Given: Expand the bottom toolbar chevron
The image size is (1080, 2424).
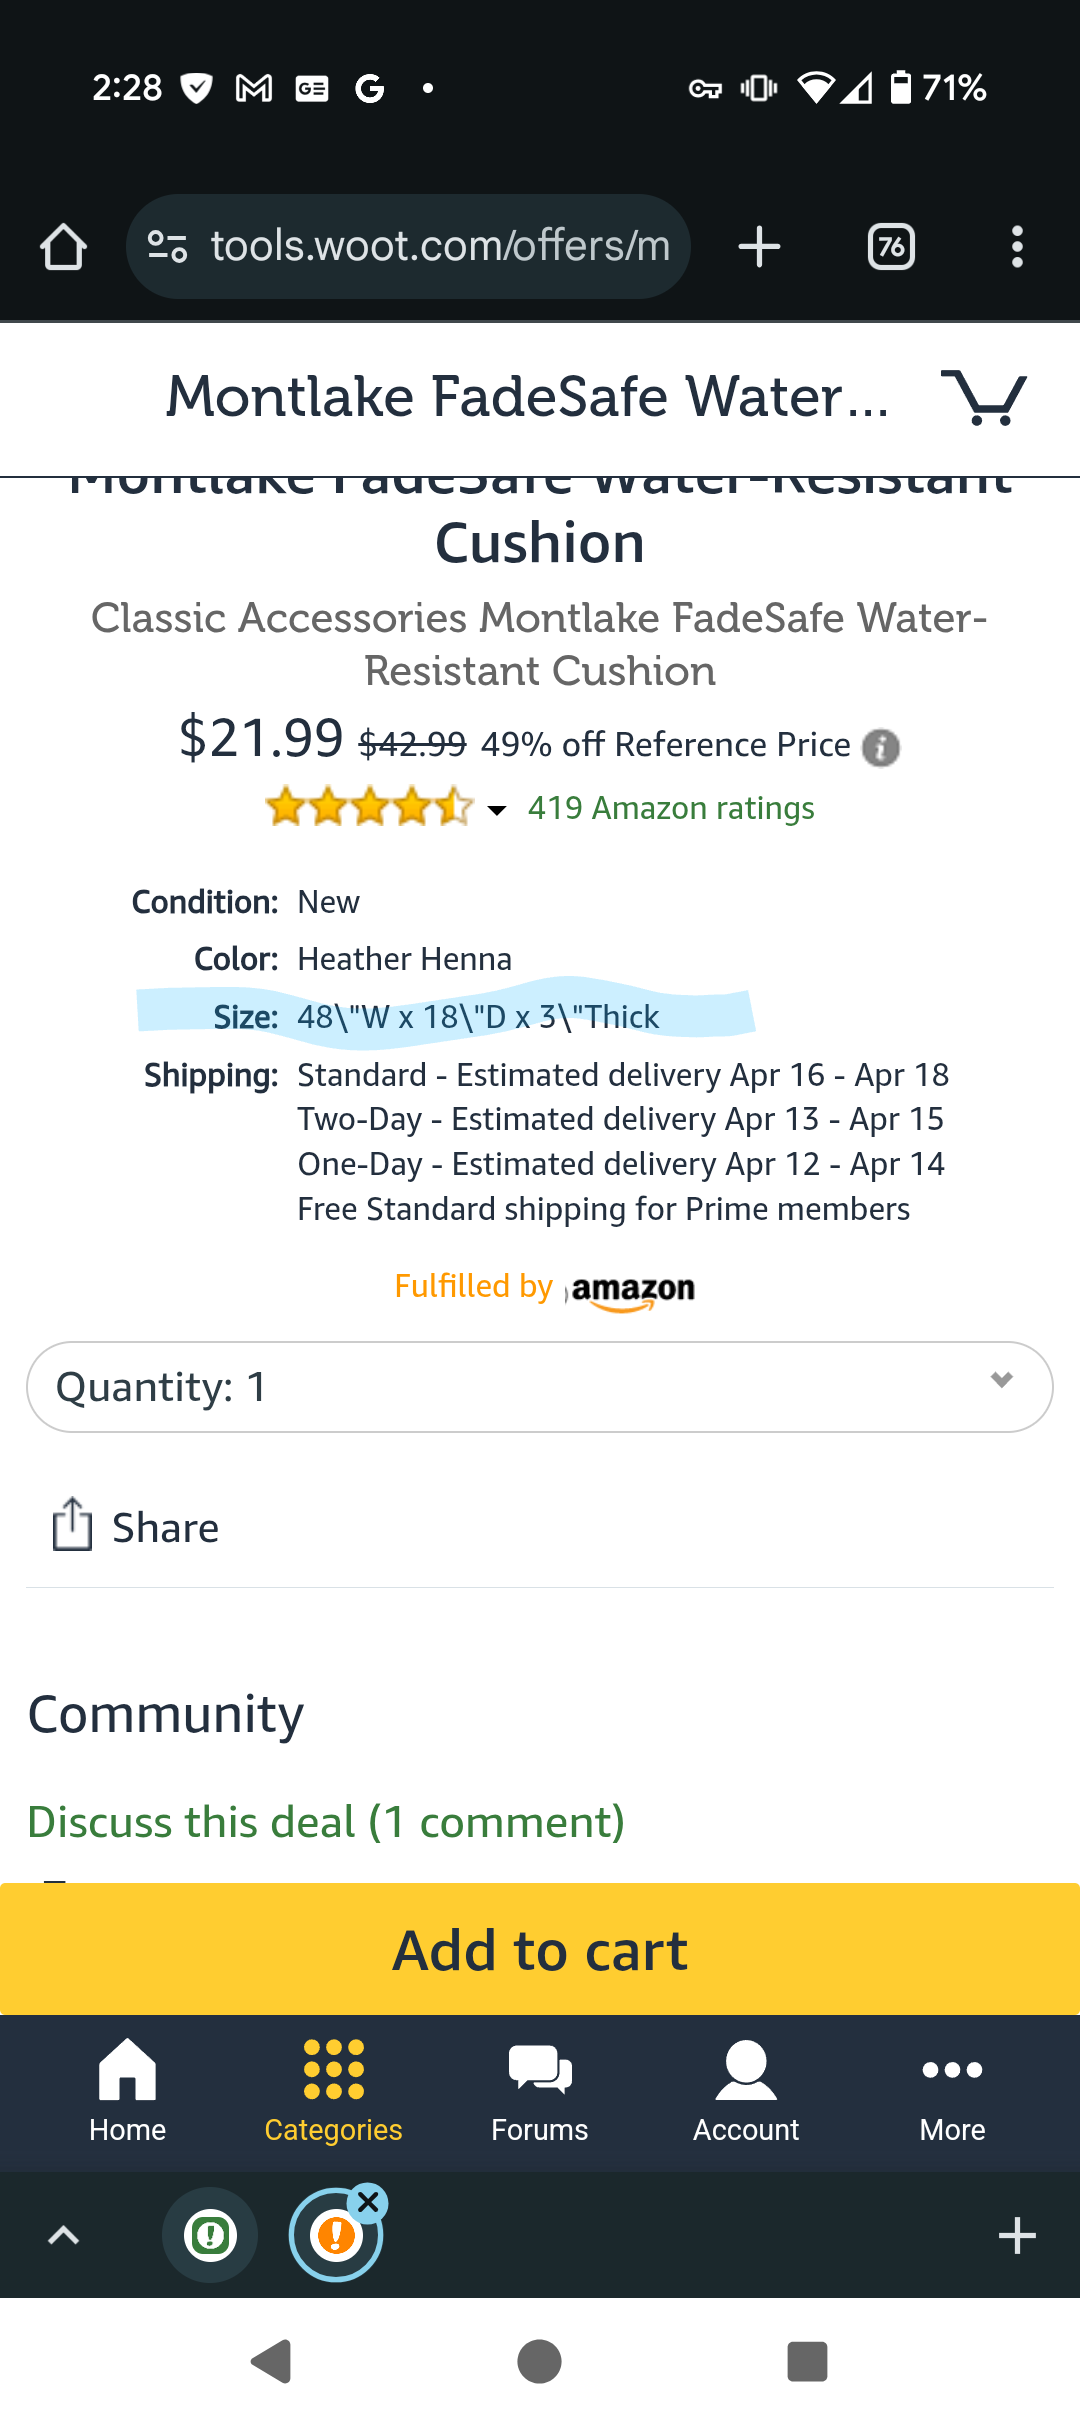Looking at the screenshot, I should [x=63, y=2235].
